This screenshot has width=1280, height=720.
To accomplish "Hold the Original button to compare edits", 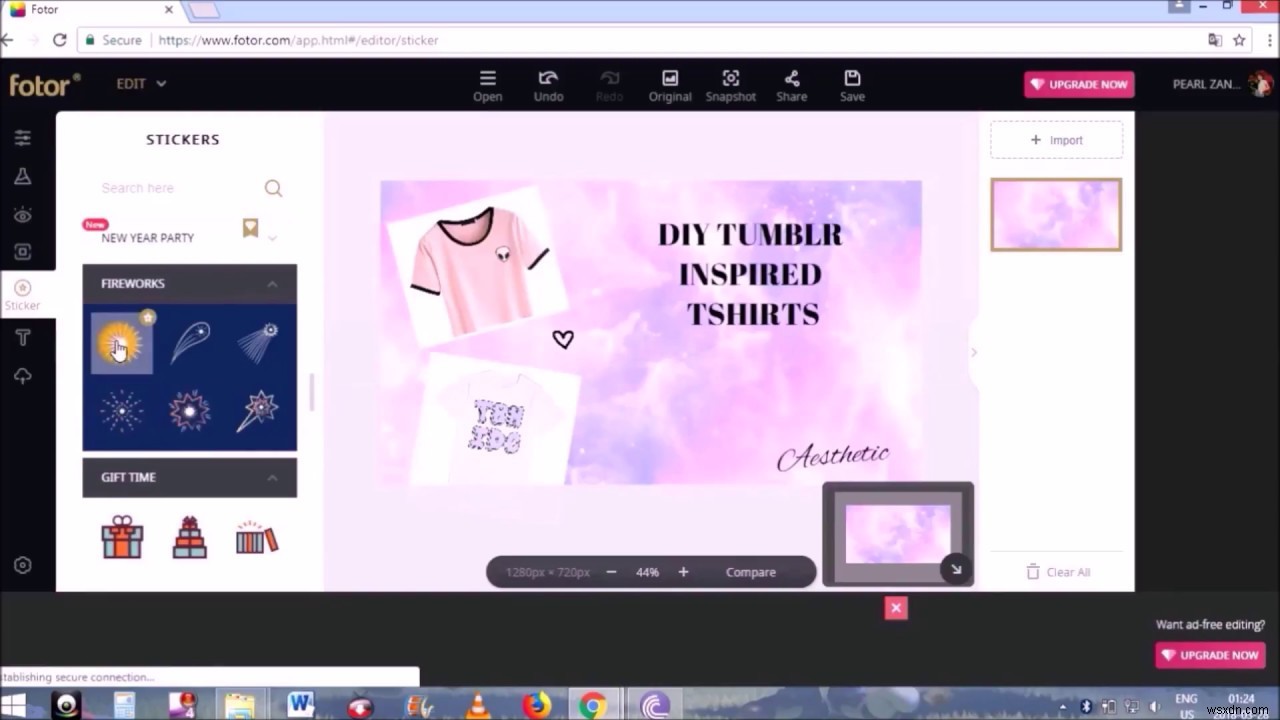I will coord(670,85).
